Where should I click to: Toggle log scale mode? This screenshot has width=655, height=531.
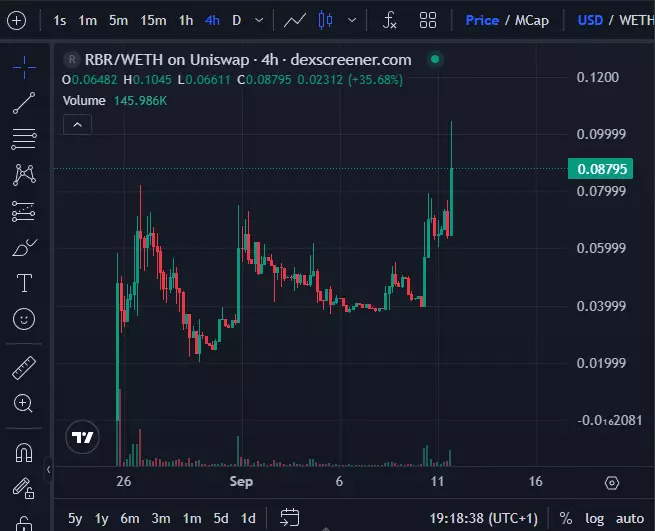click(594, 518)
